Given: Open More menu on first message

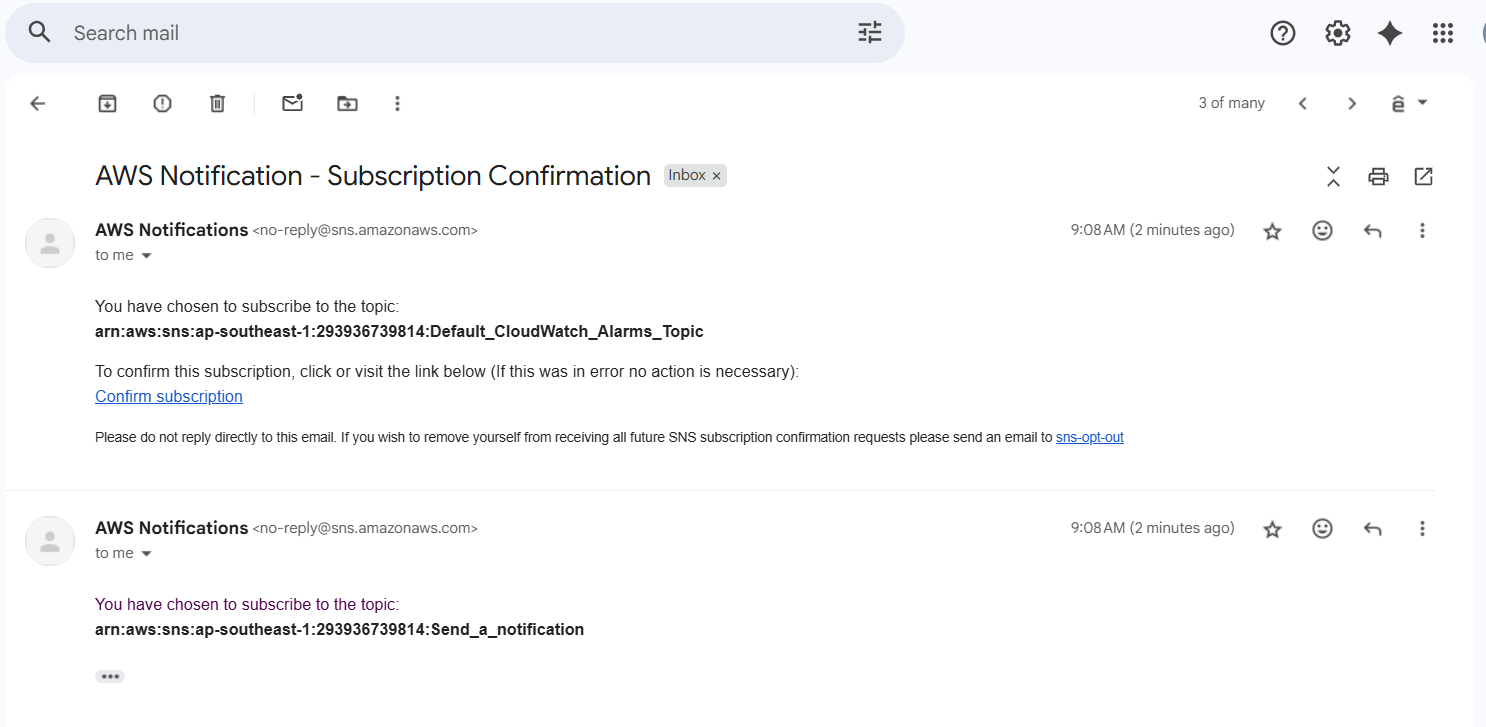Looking at the screenshot, I should tap(1422, 231).
